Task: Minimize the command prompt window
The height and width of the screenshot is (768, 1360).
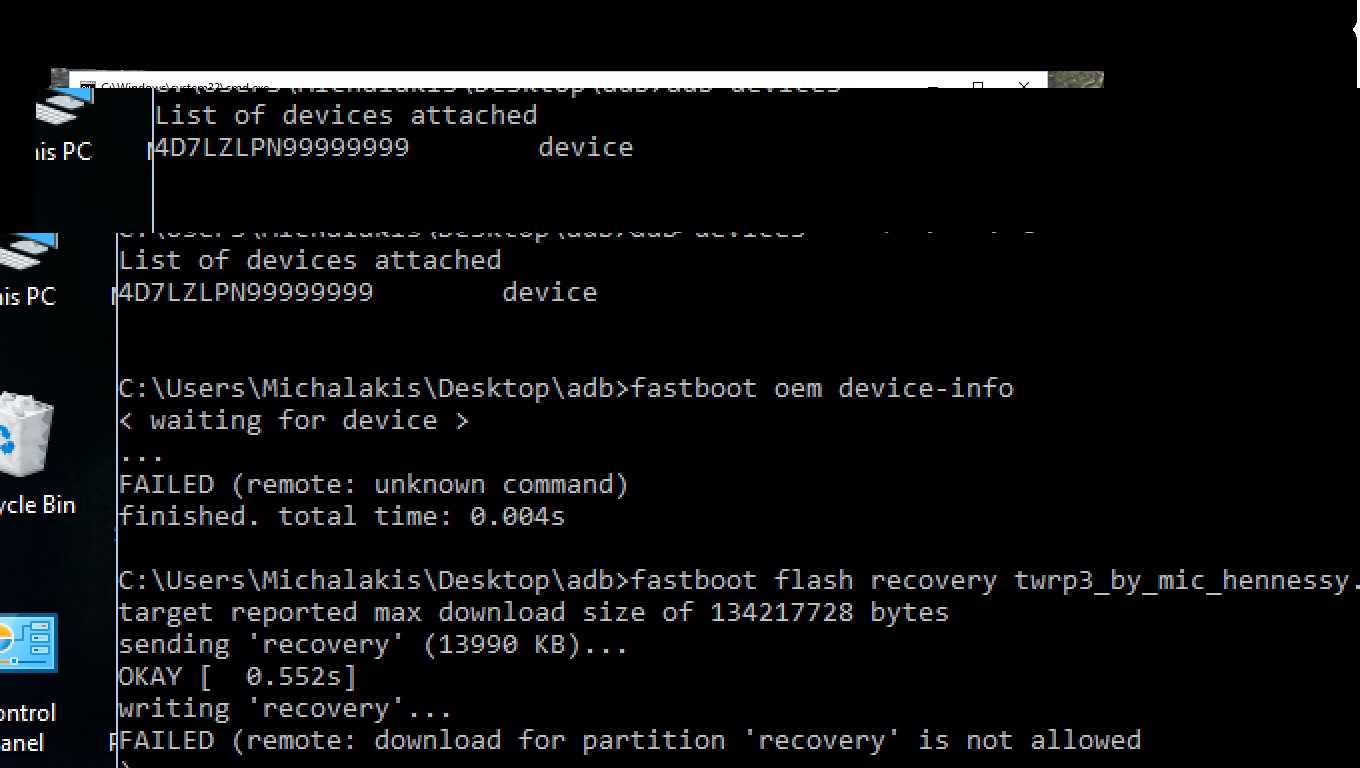Action: pos(933,87)
